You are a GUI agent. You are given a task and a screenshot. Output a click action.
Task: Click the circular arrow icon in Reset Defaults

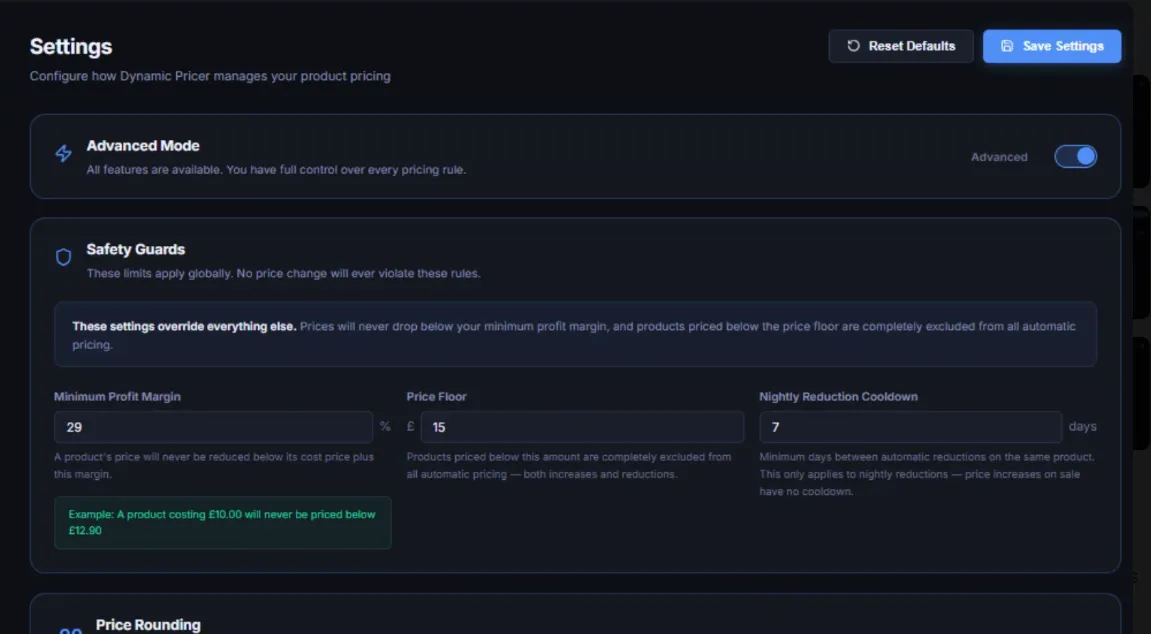point(853,46)
